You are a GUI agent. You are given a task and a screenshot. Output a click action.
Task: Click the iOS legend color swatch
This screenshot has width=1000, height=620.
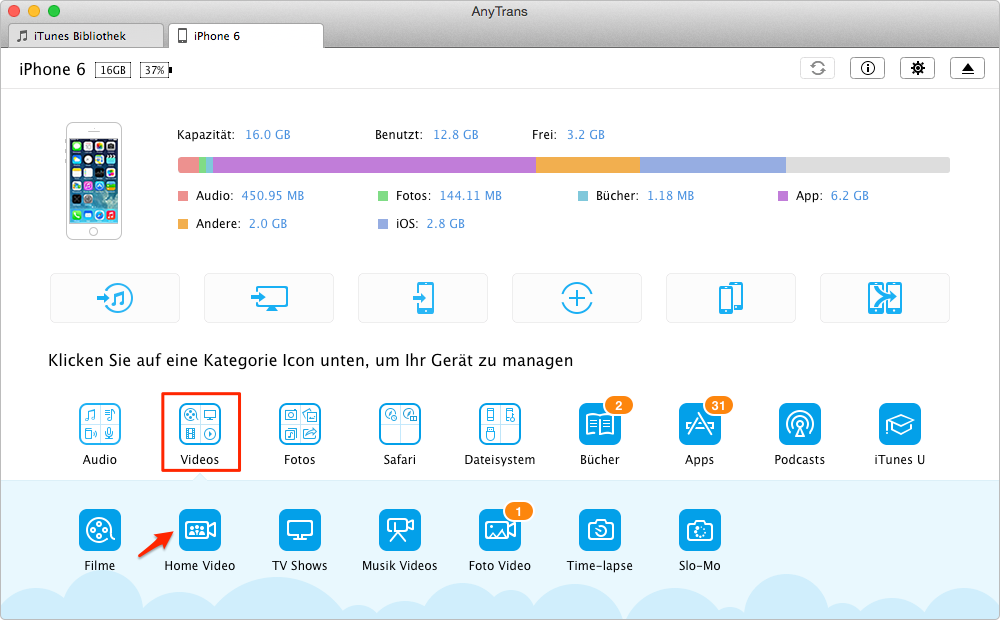pyautogui.click(x=383, y=224)
